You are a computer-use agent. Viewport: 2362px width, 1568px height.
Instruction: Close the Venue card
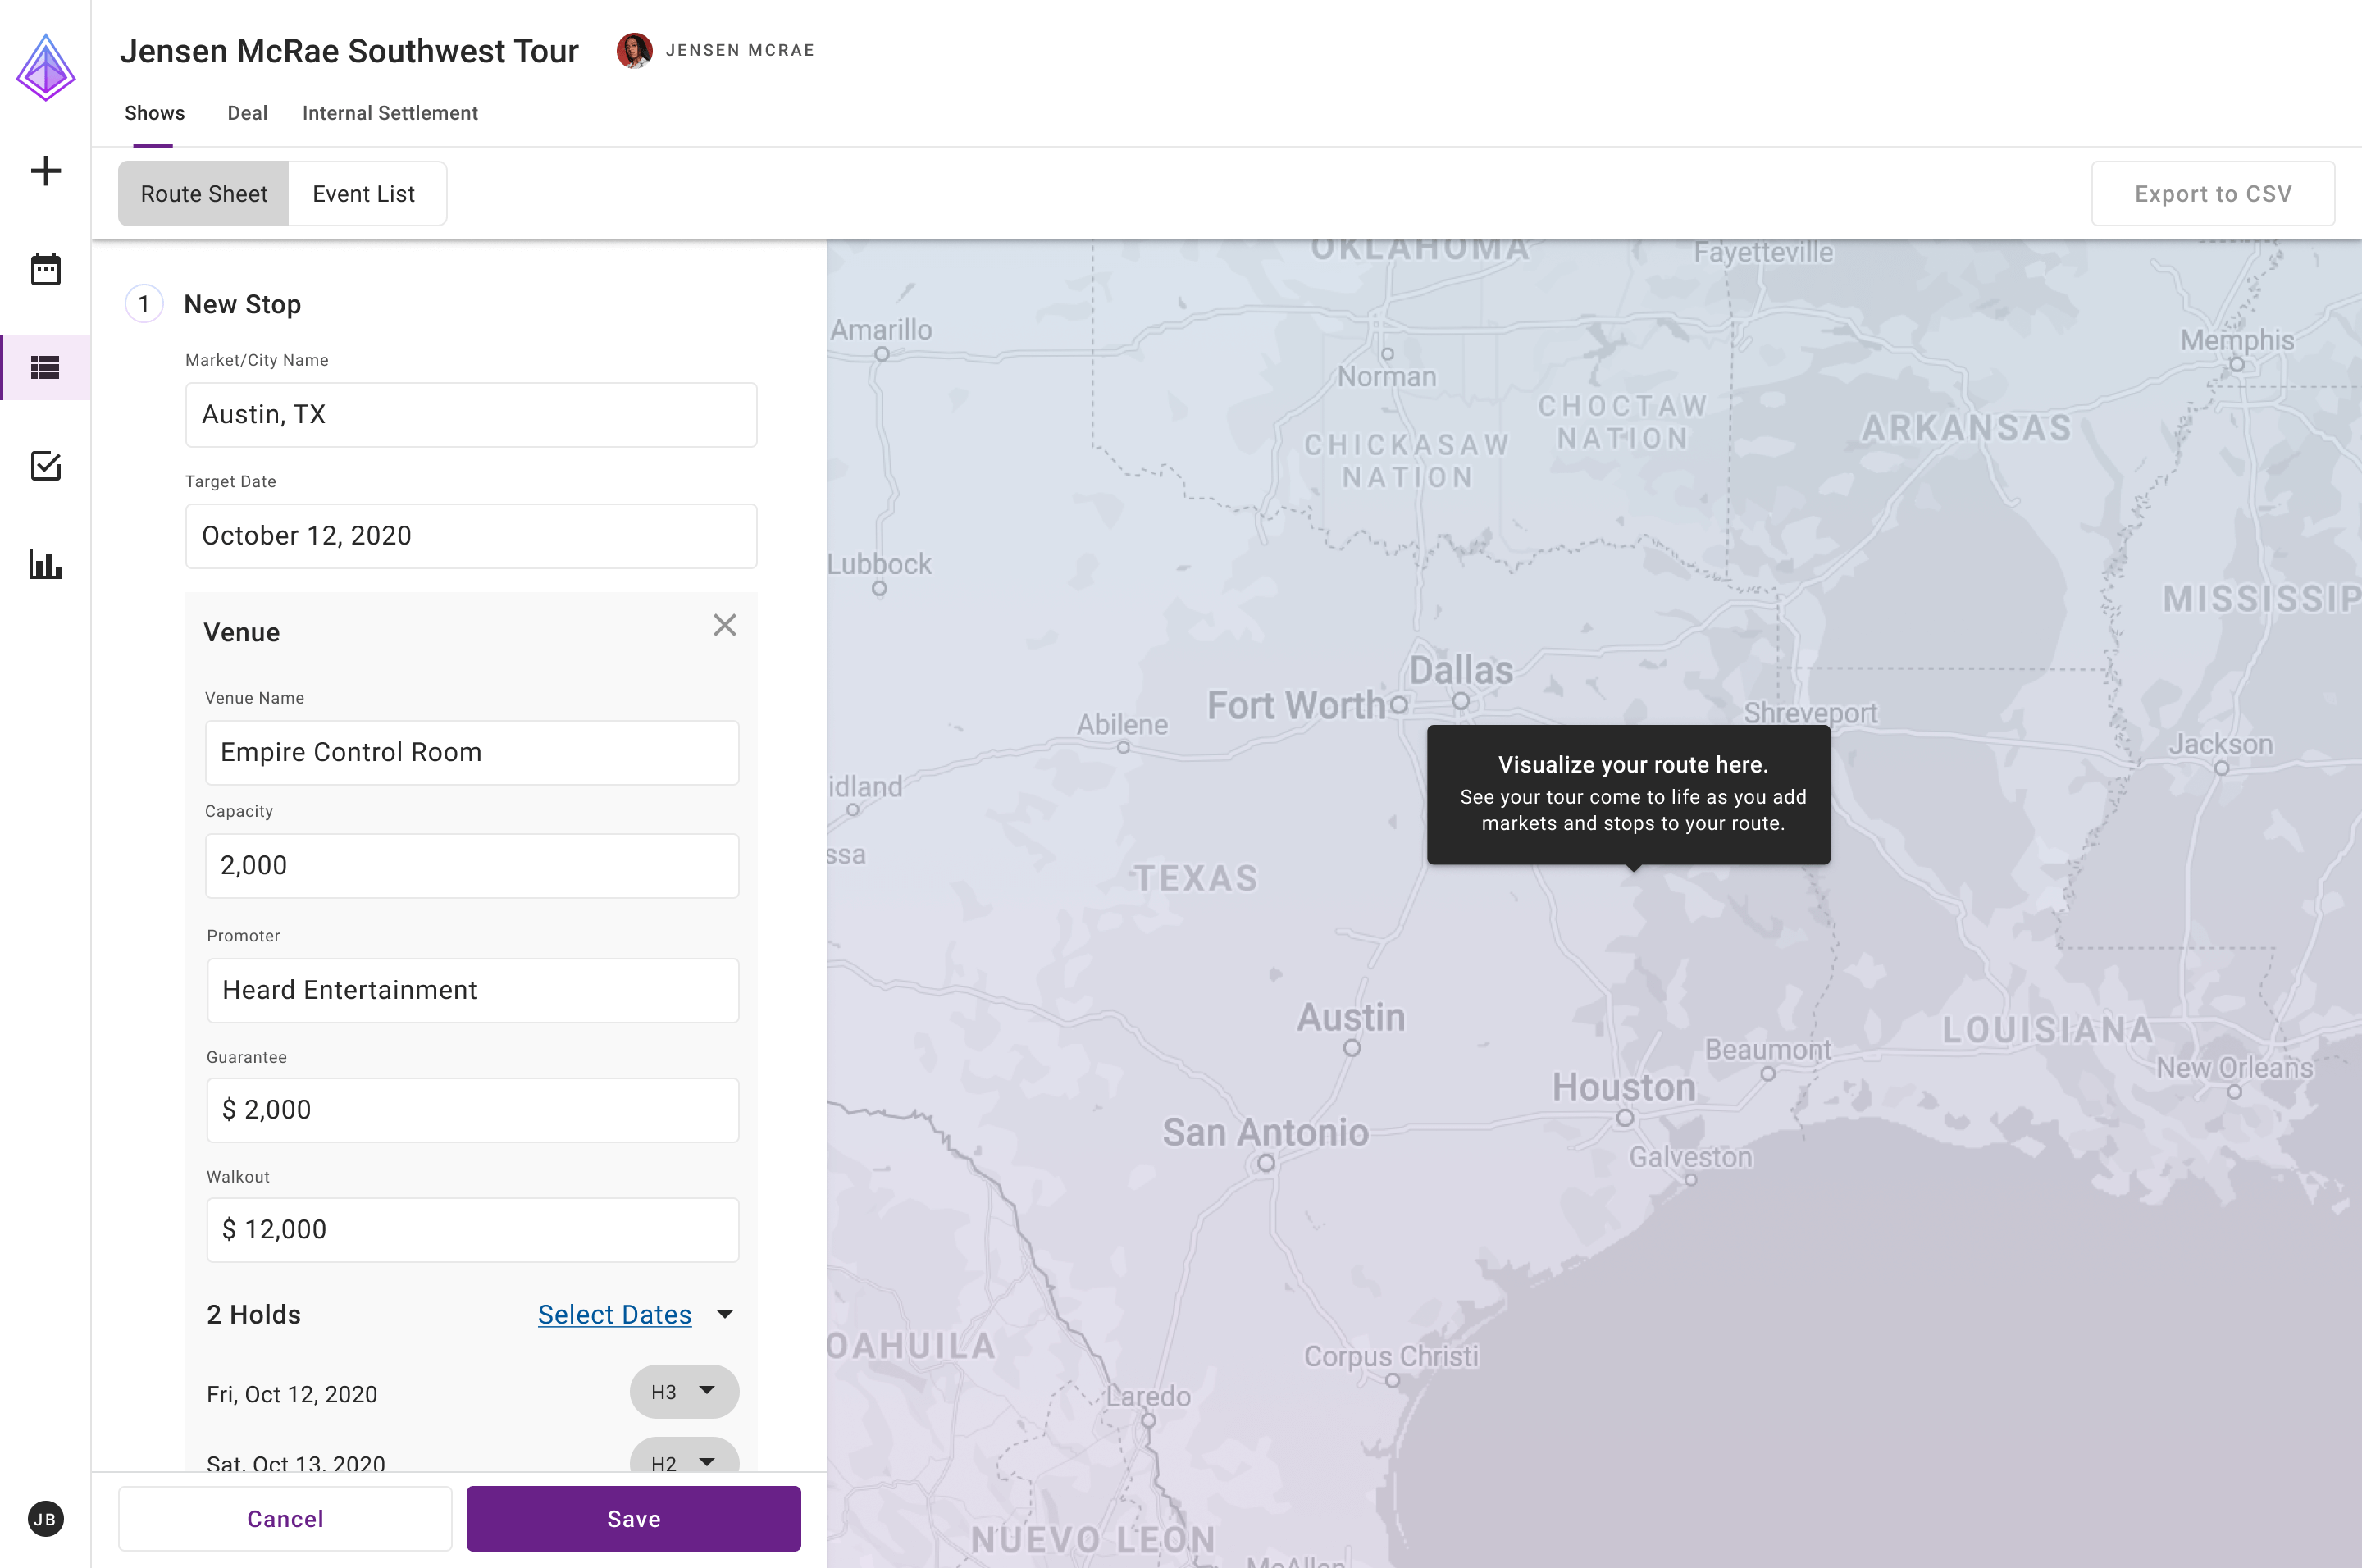725,625
